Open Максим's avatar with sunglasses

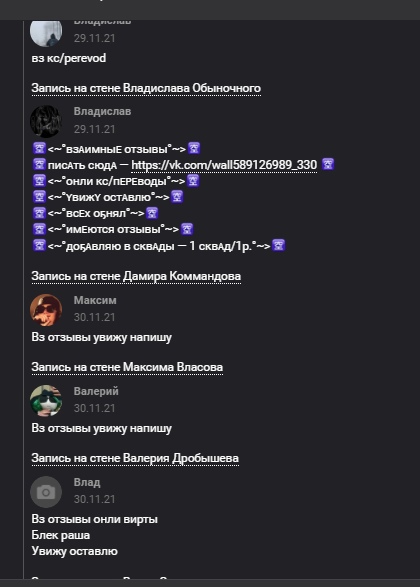click(46, 310)
